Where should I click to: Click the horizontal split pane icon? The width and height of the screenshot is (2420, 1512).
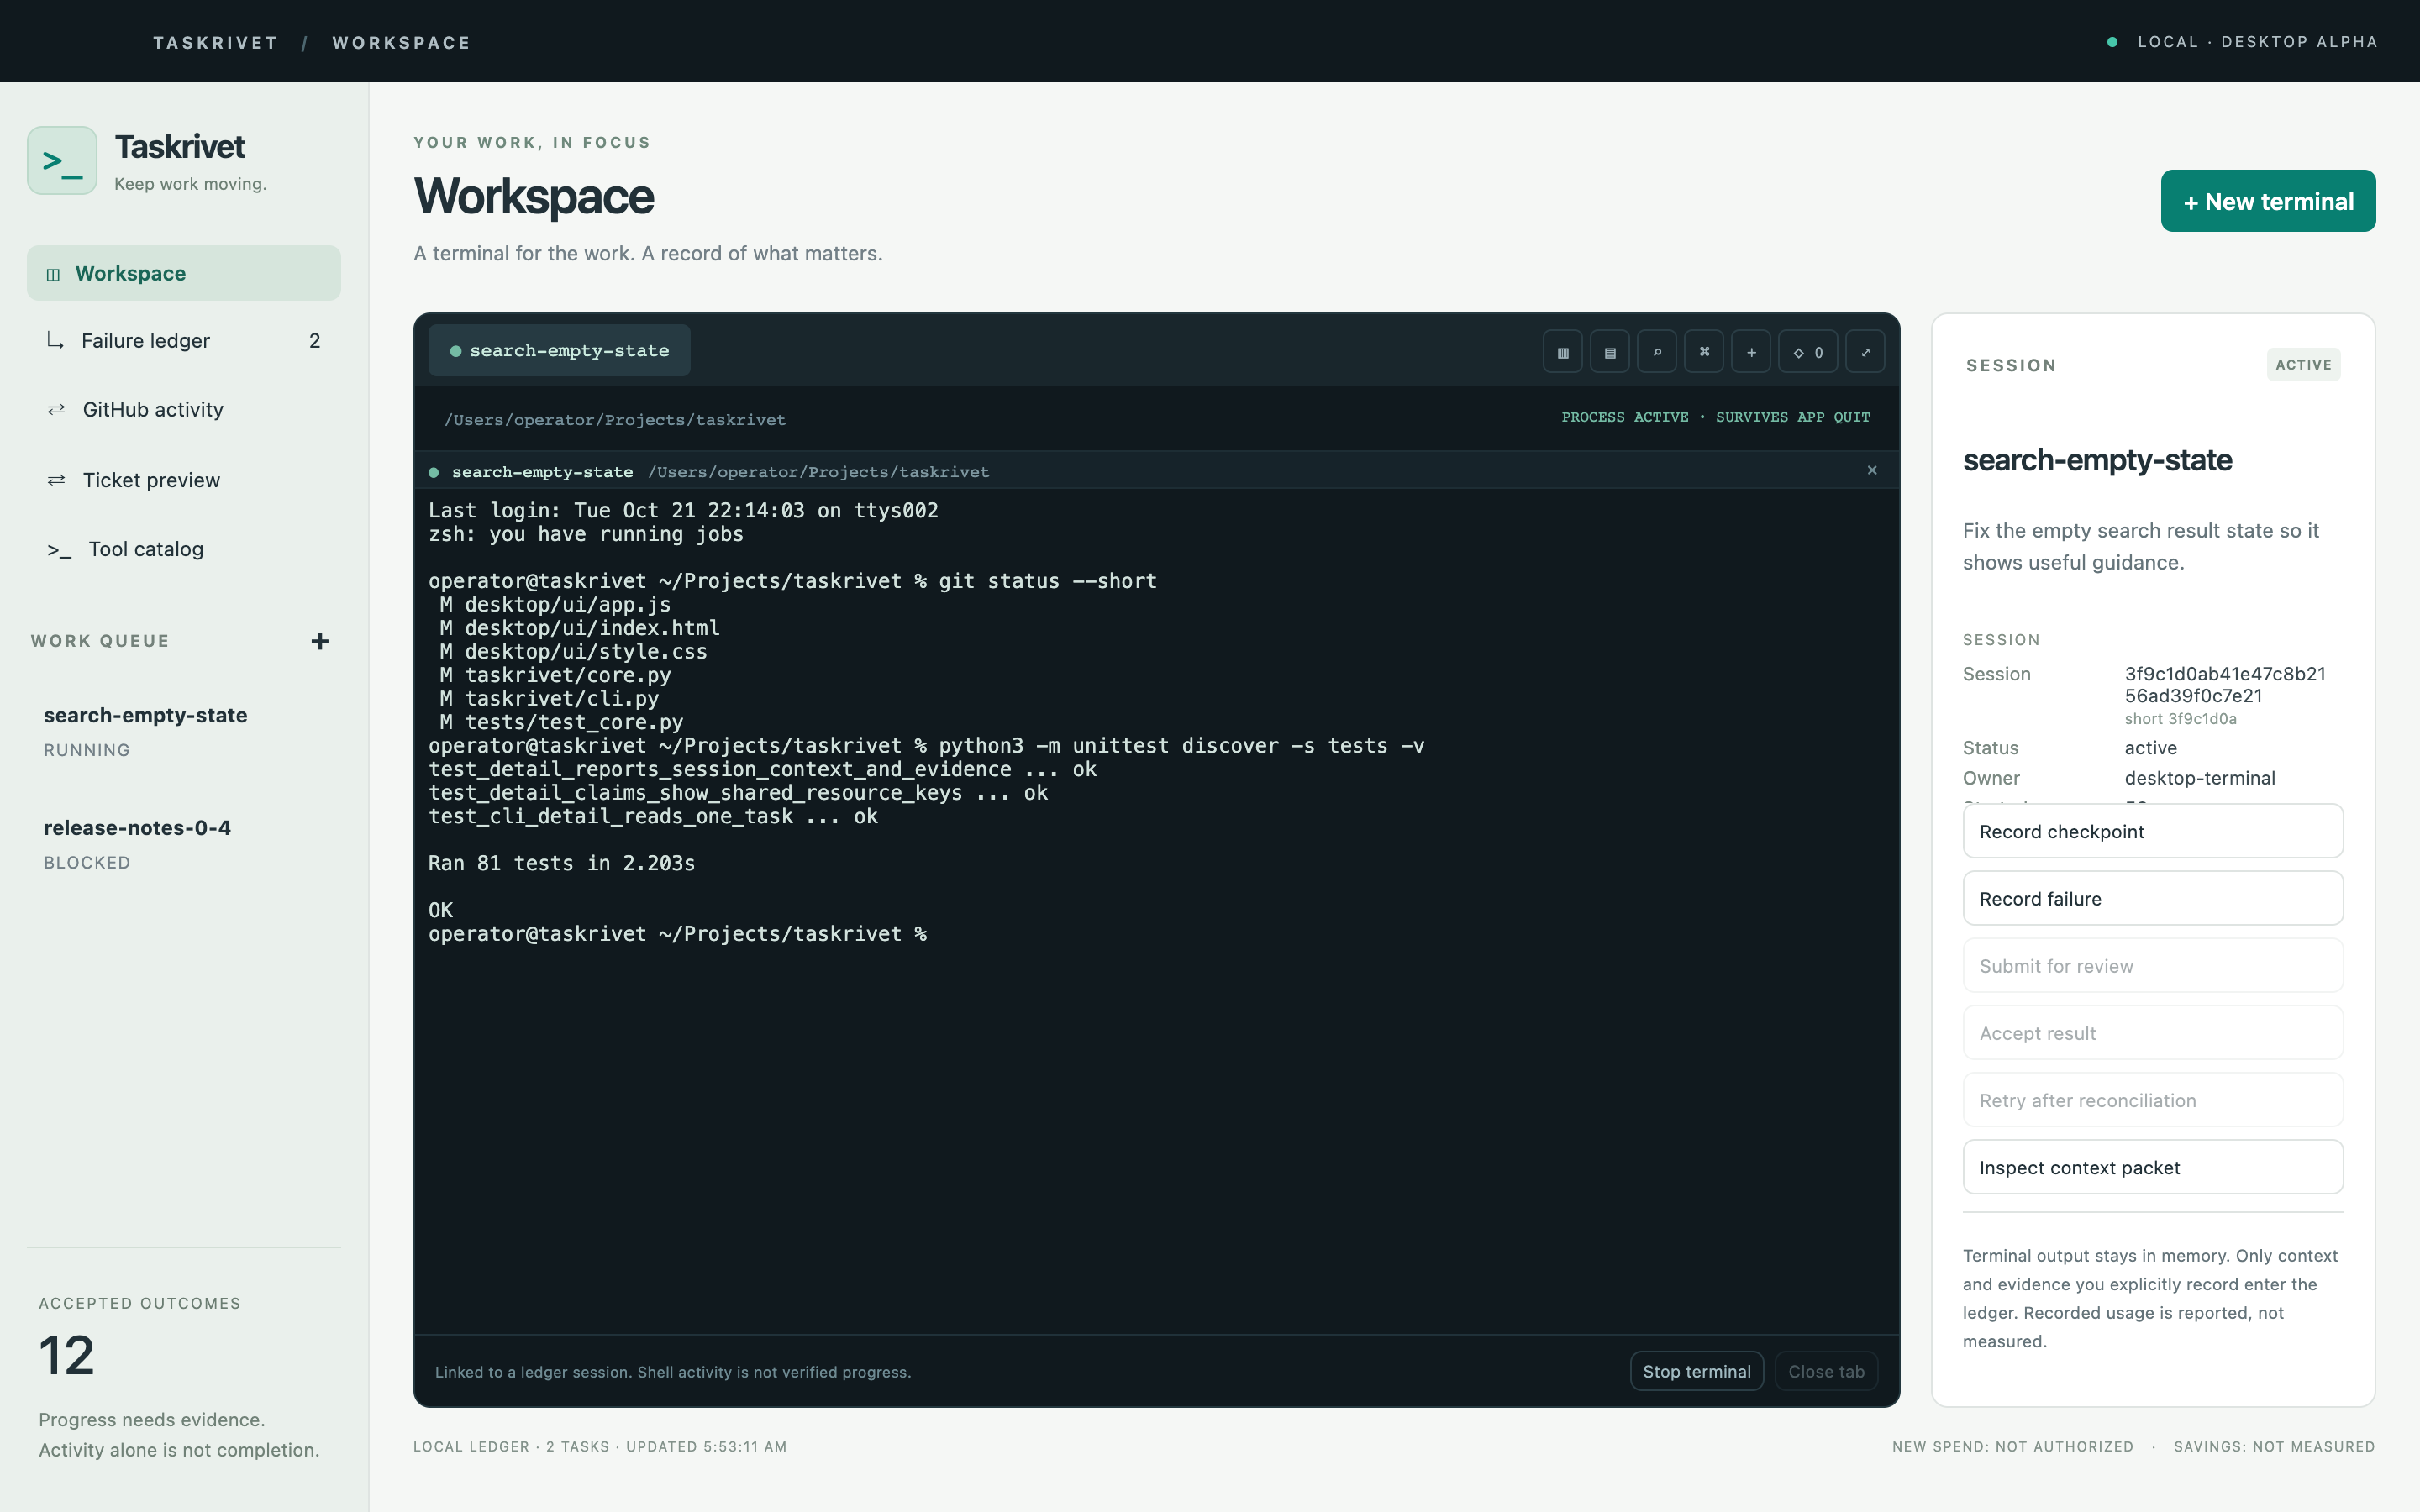click(x=1609, y=352)
